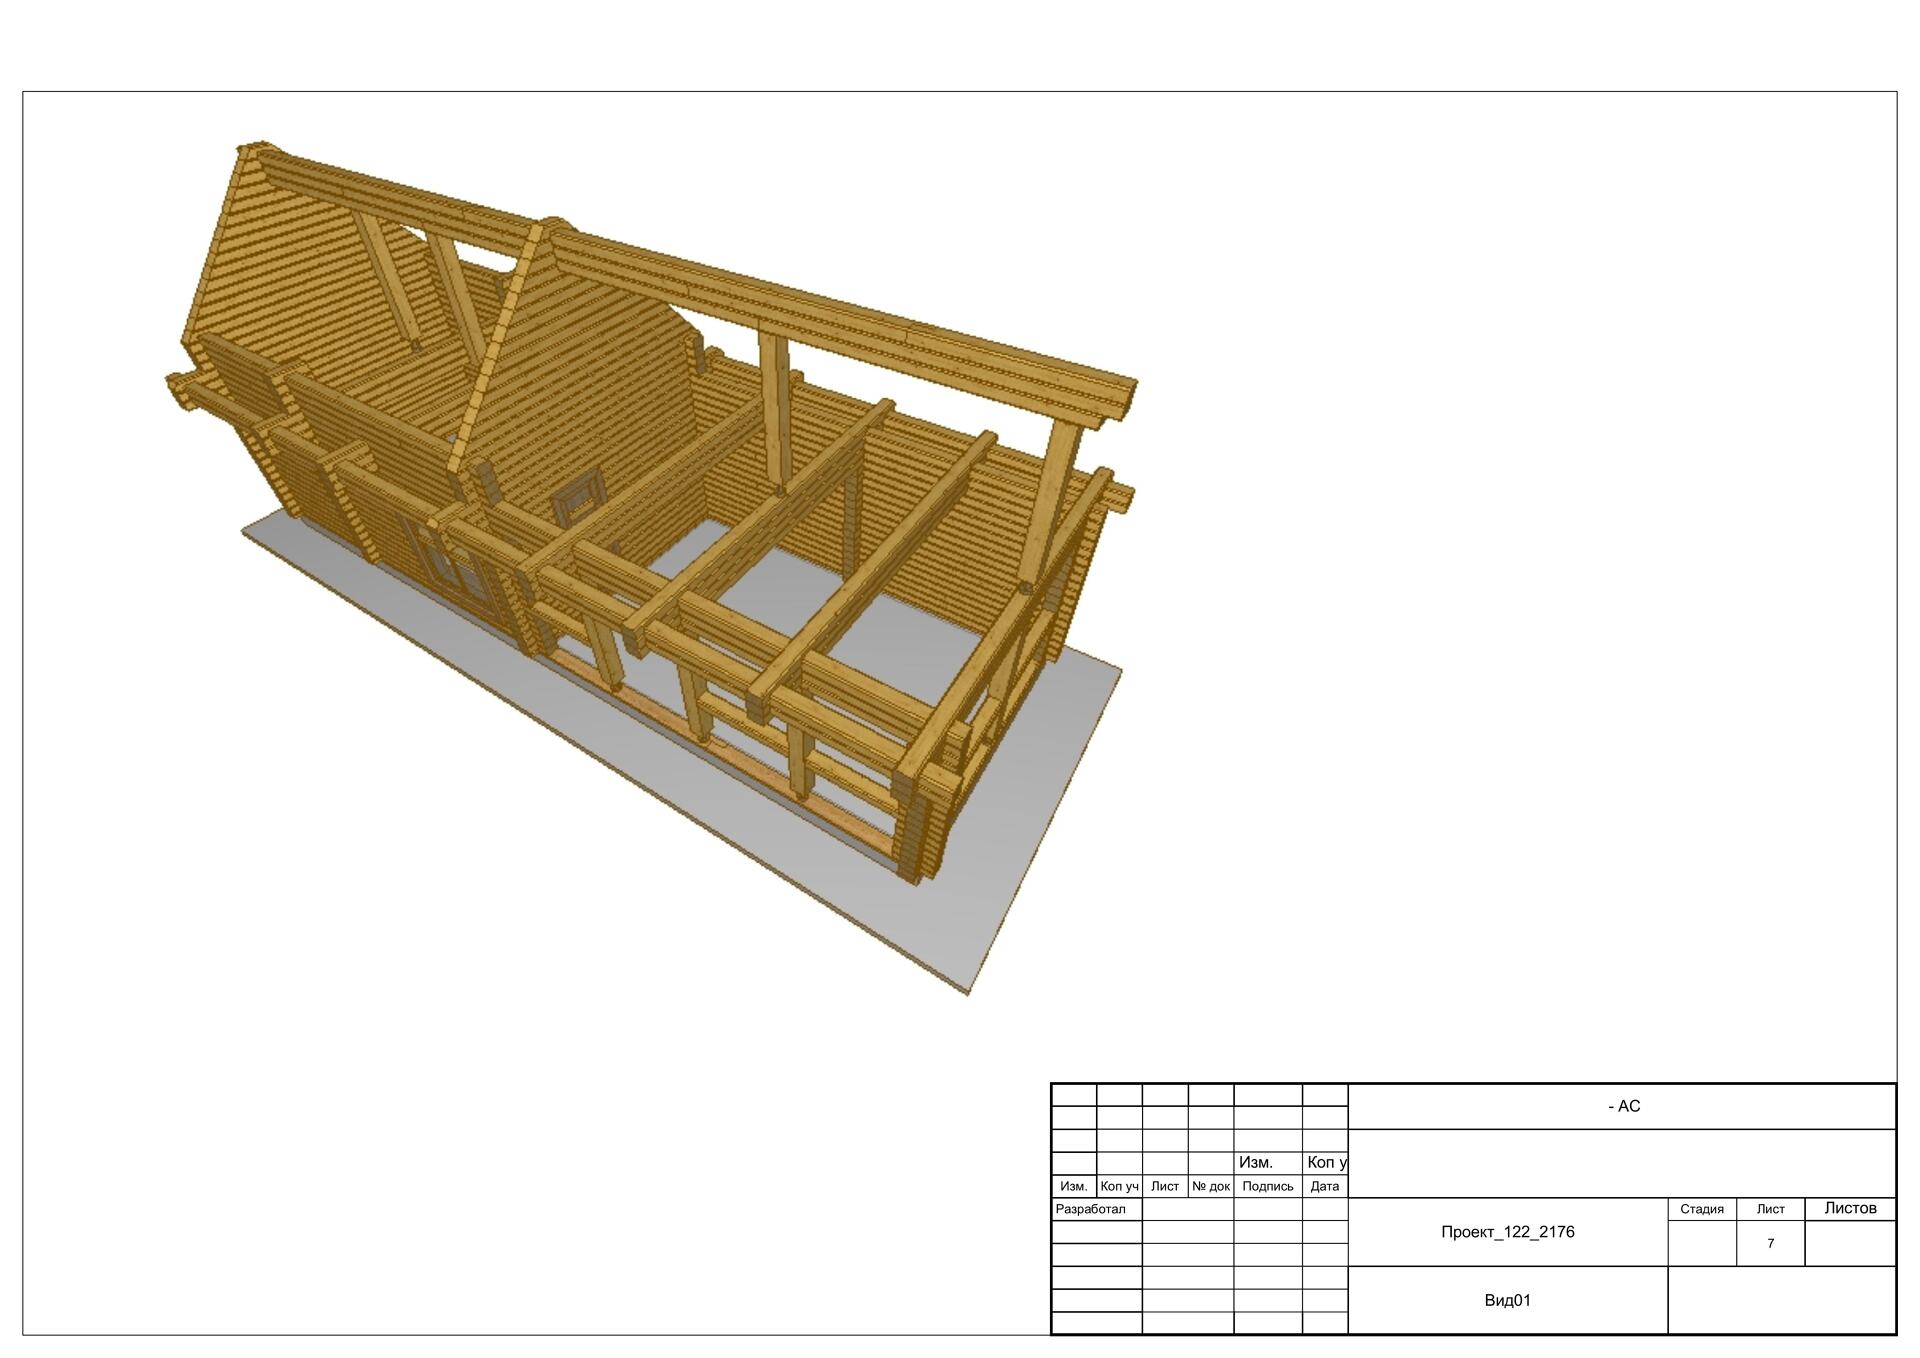The width and height of the screenshot is (1920, 1358).
Task: Click the empty cell under 'Стадия'
Action: pyautogui.click(x=1701, y=1243)
